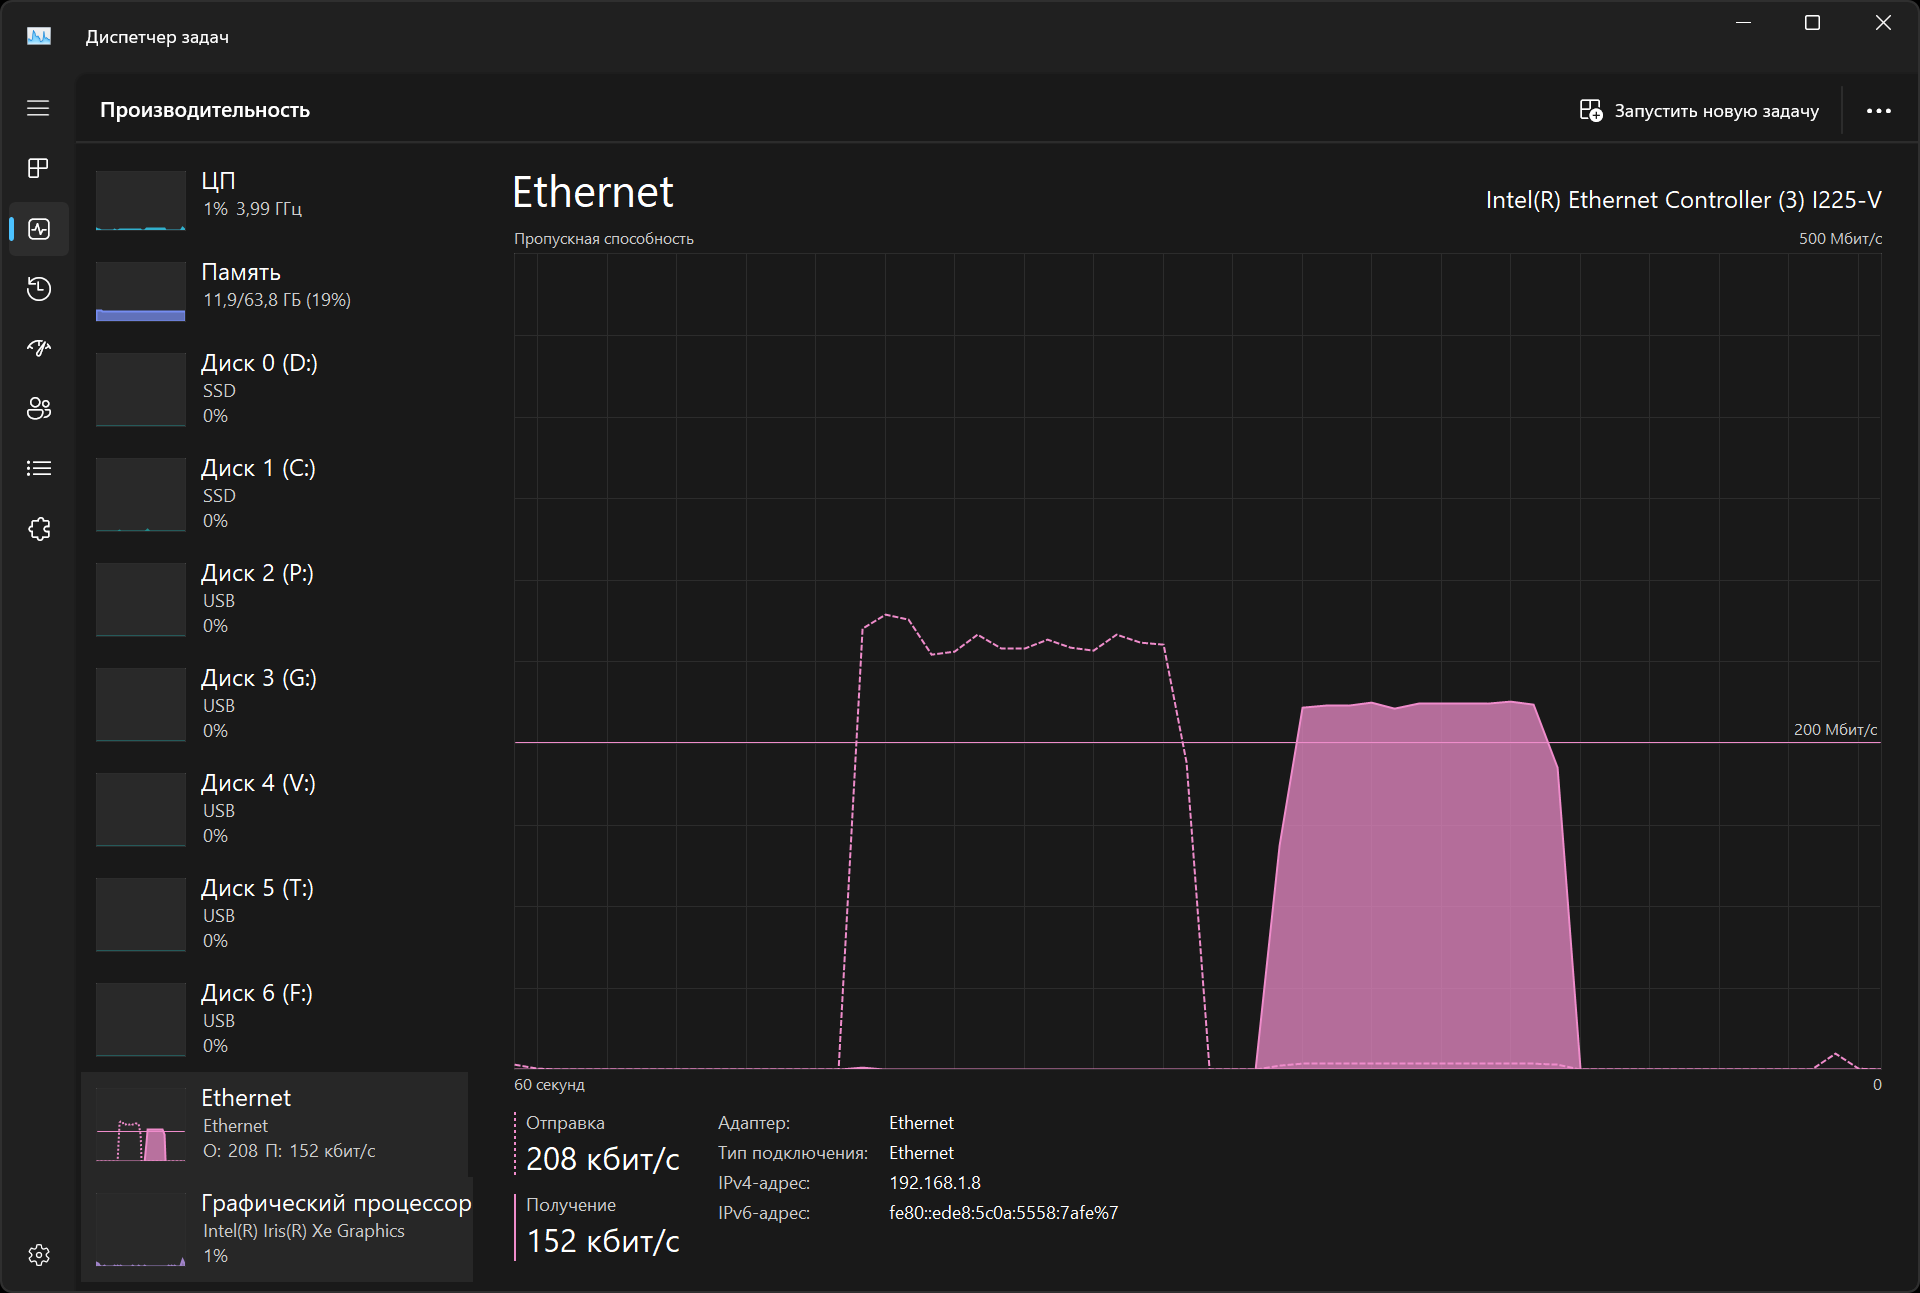The image size is (1920, 1293).
Task: Open Диск 1 (C:) performance view
Action: coord(275,494)
